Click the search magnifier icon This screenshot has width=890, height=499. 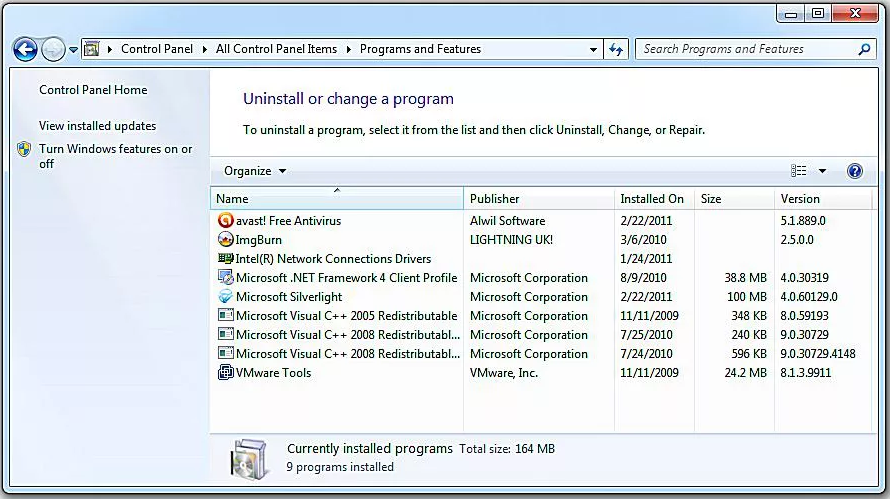864,49
